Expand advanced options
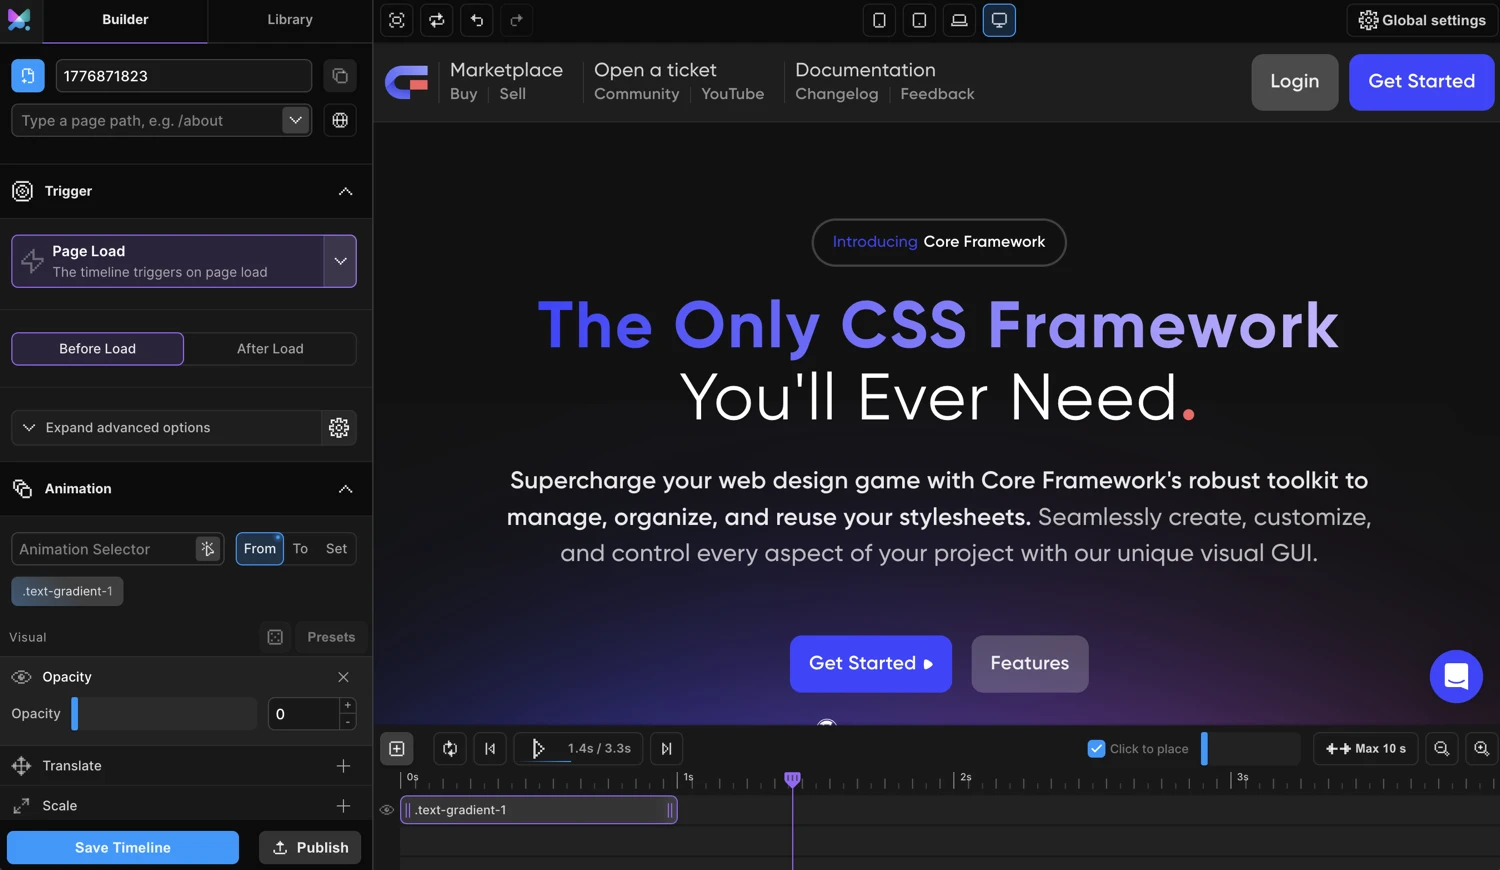This screenshot has height=870, width=1500. (x=128, y=427)
